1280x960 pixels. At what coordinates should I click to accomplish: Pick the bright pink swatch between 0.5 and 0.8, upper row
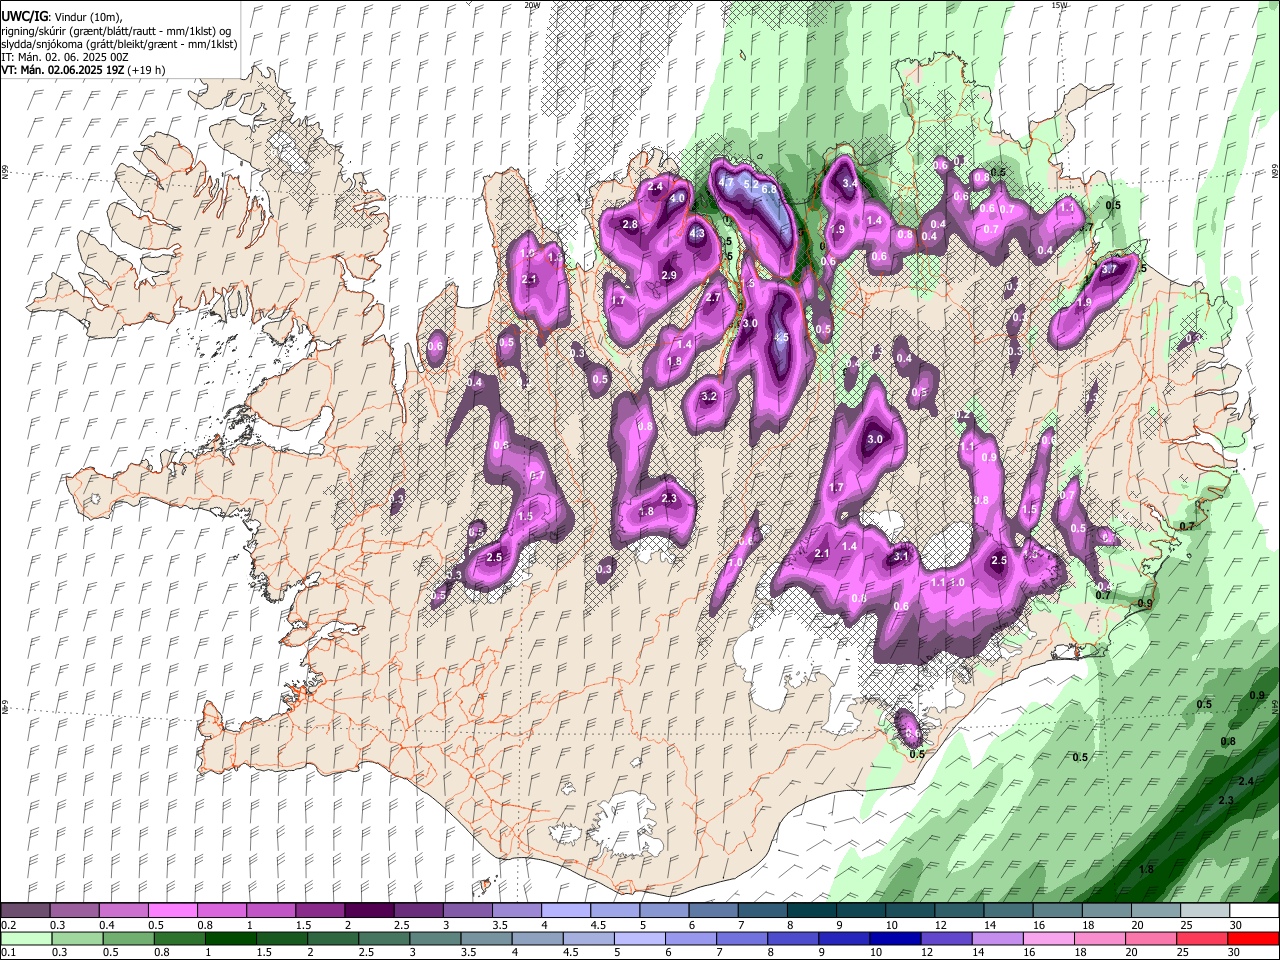tap(173, 911)
